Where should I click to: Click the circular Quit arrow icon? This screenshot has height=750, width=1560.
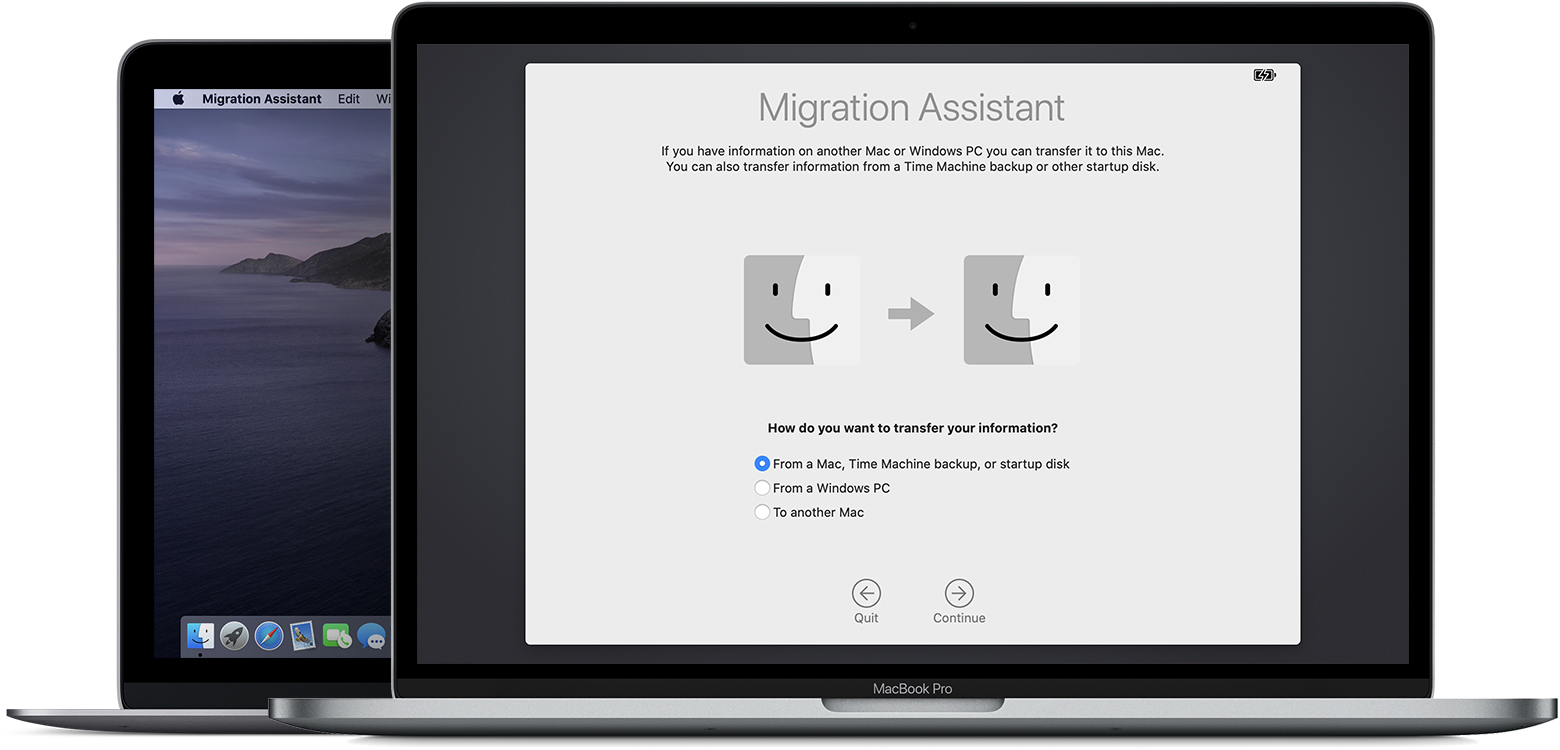(866, 593)
